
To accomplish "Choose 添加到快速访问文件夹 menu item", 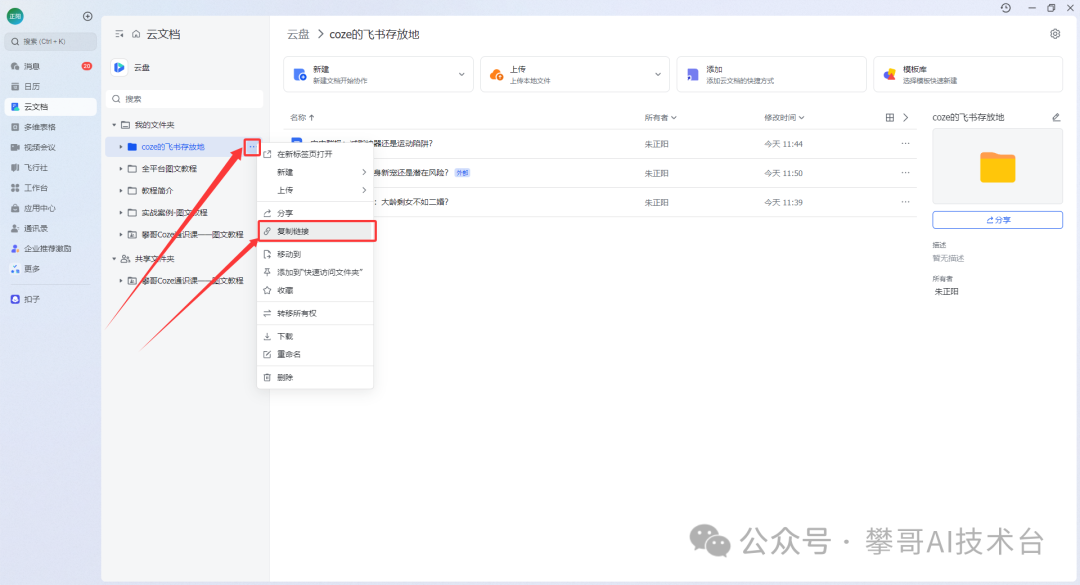I will click(x=315, y=272).
